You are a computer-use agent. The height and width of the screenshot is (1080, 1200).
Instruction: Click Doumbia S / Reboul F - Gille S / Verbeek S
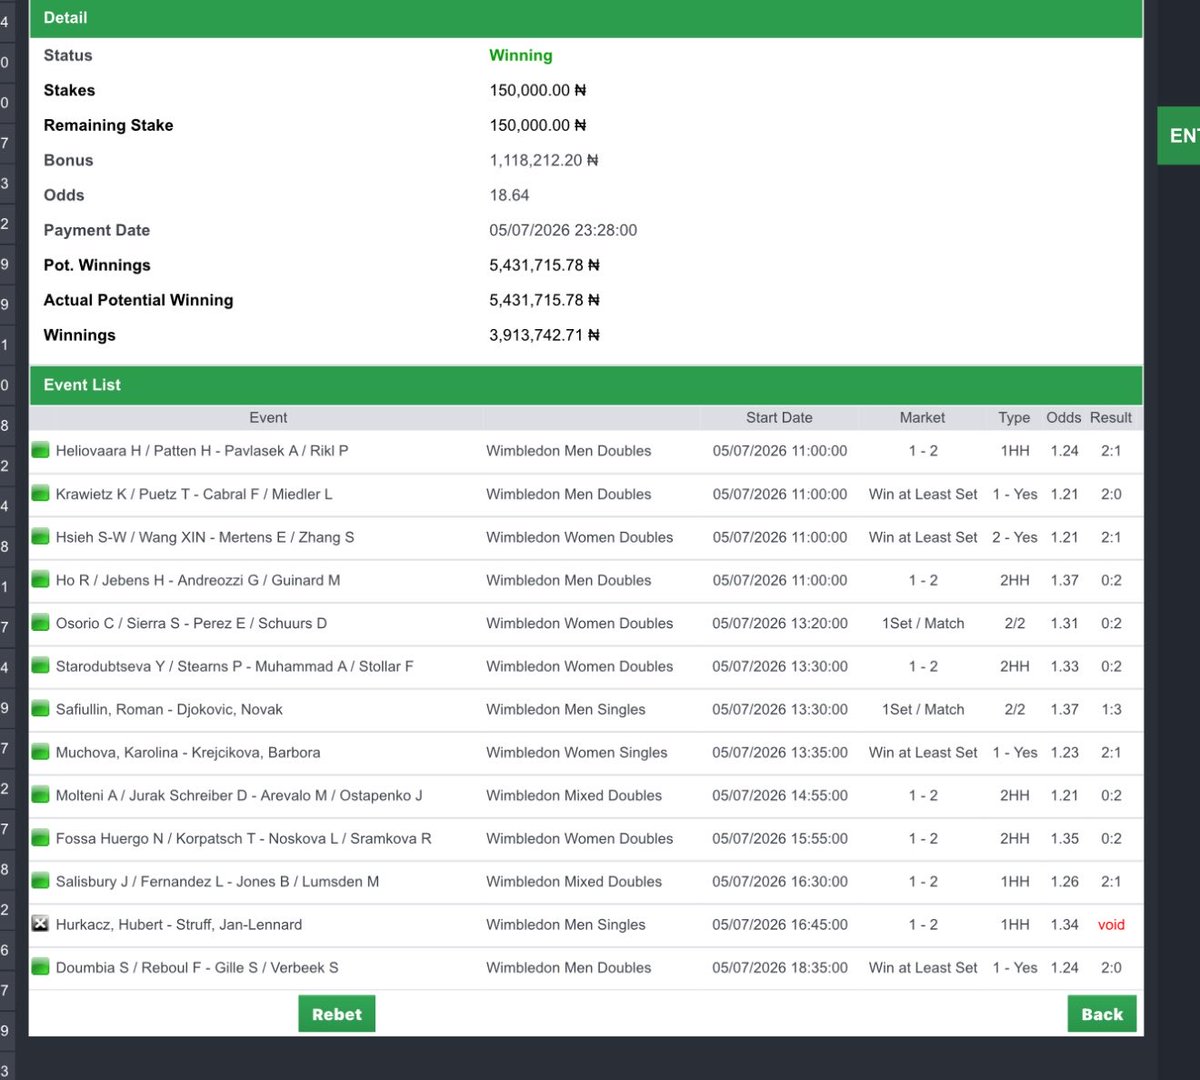(197, 967)
